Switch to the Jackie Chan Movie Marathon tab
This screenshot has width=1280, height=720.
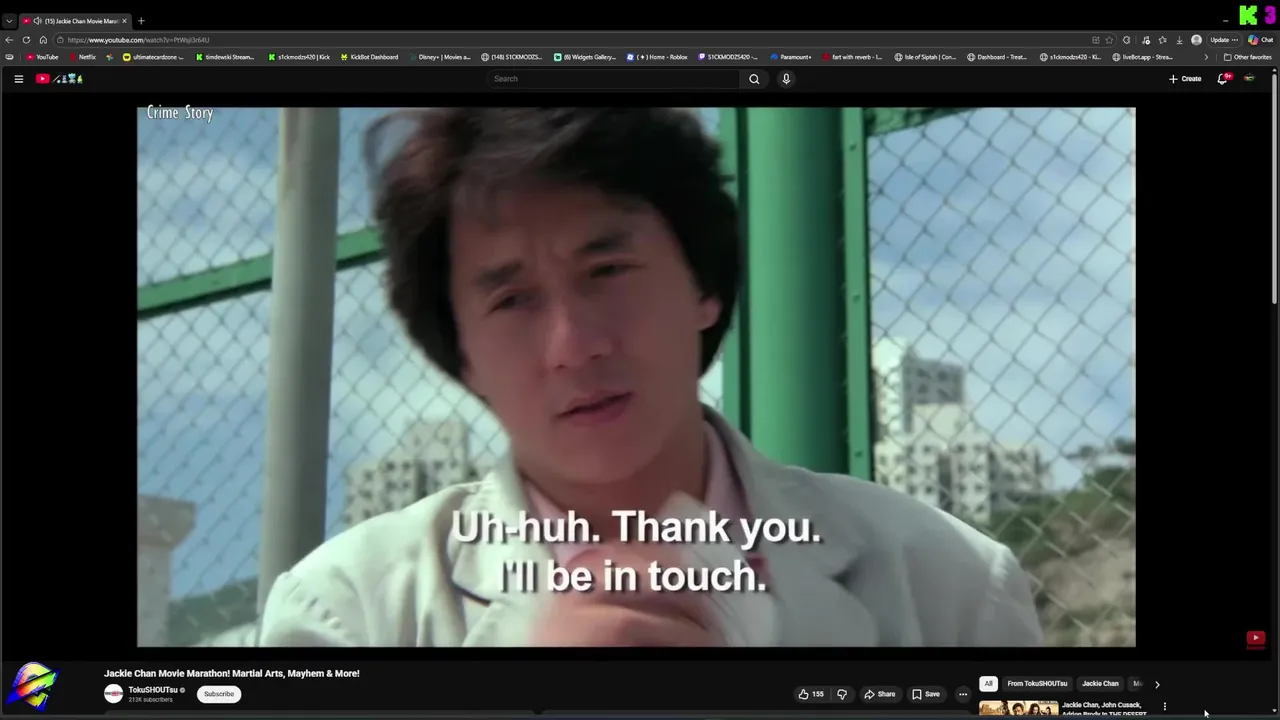click(76, 21)
